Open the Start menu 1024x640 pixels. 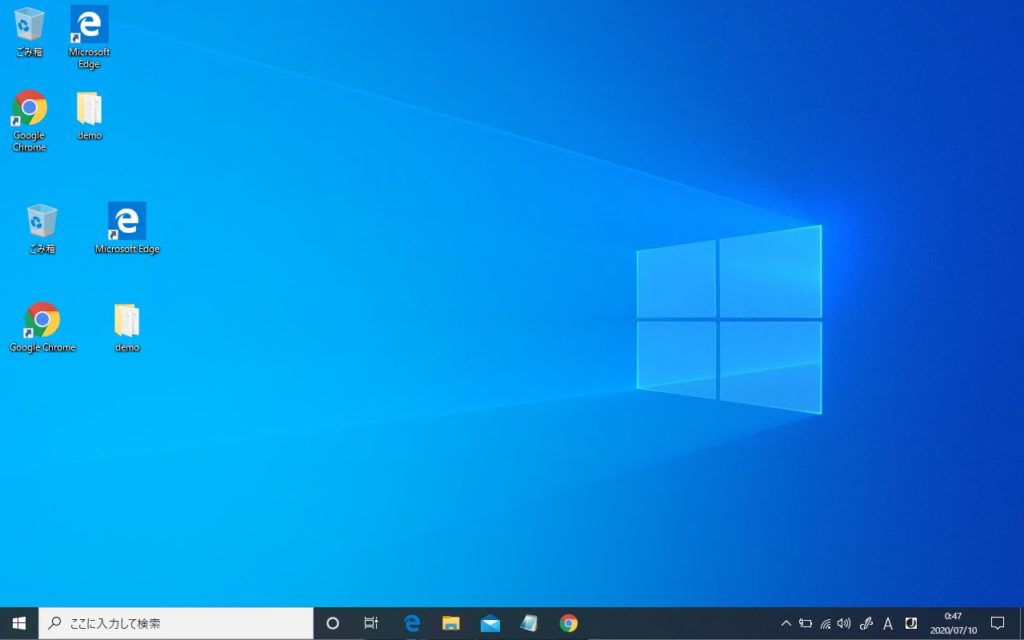[19, 622]
